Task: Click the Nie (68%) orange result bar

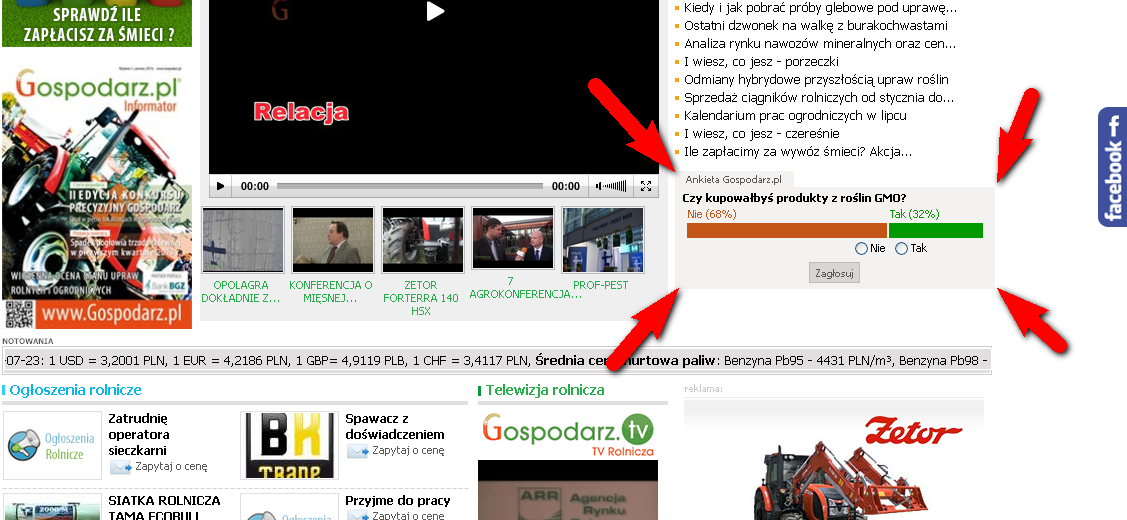Action: tap(786, 230)
